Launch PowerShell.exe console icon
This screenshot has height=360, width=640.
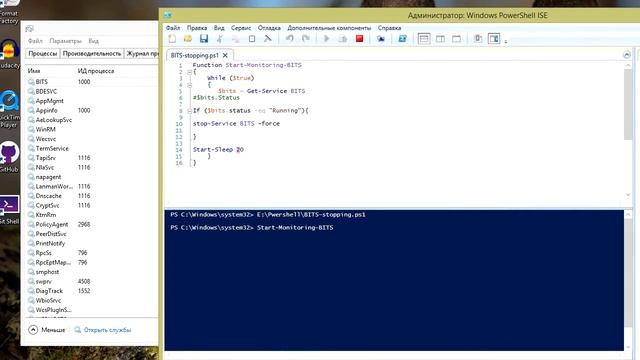(402, 39)
